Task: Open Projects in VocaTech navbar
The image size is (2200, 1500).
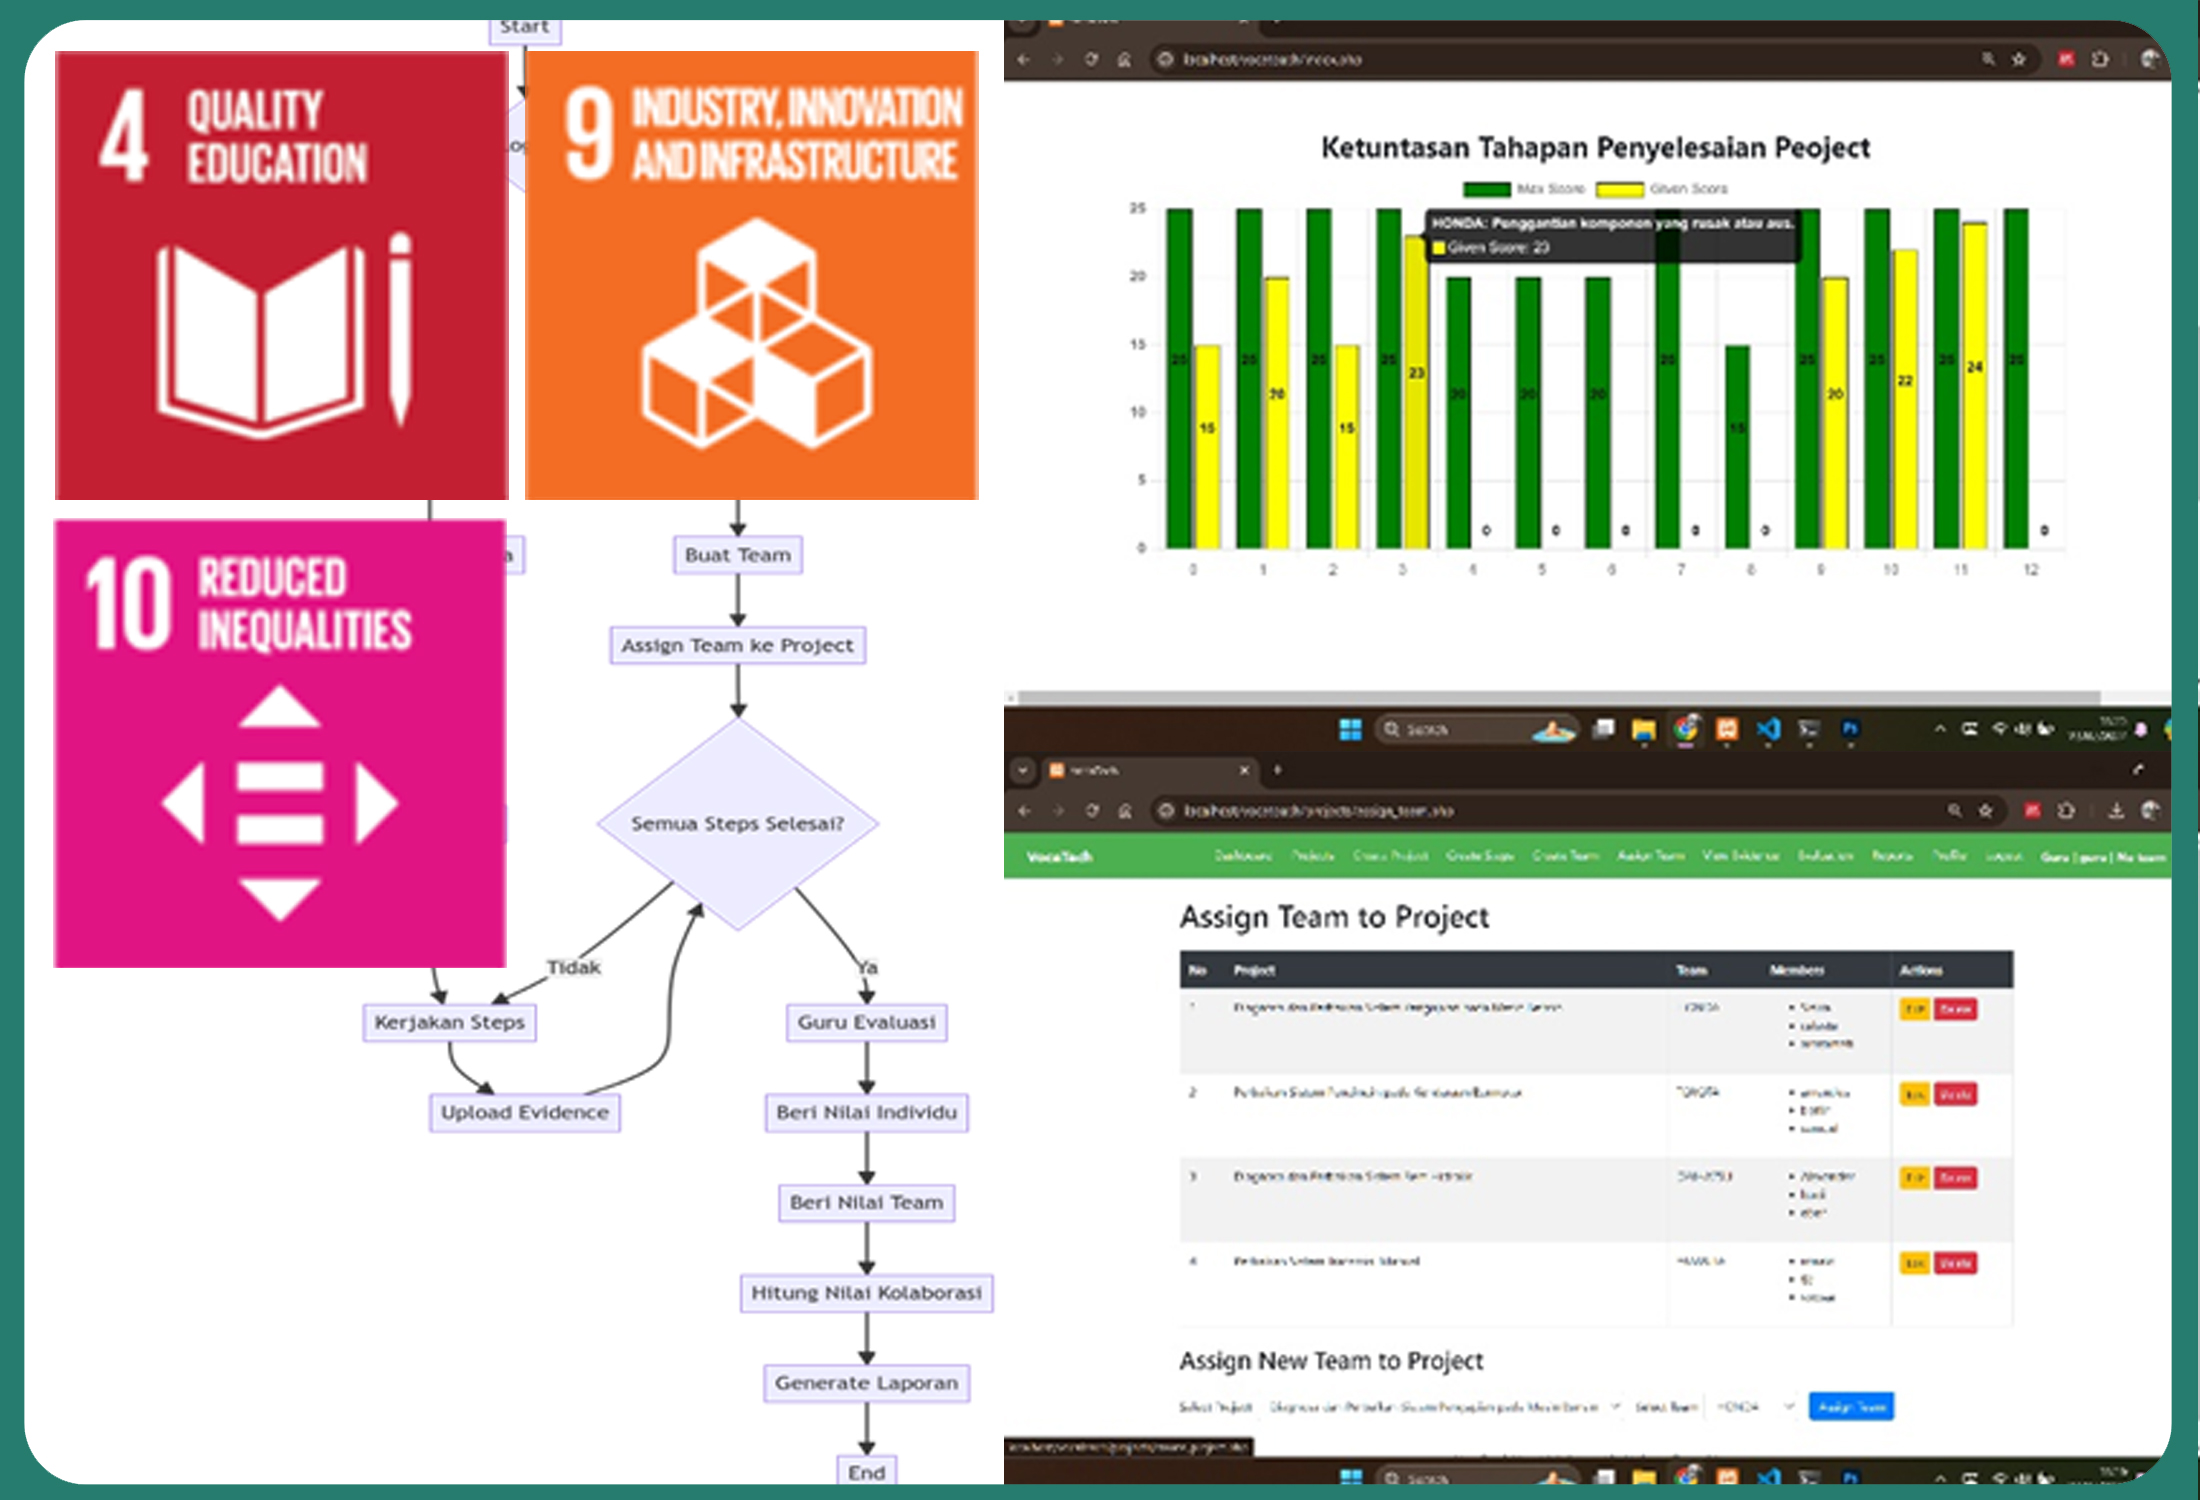Action: (1313, 856)
